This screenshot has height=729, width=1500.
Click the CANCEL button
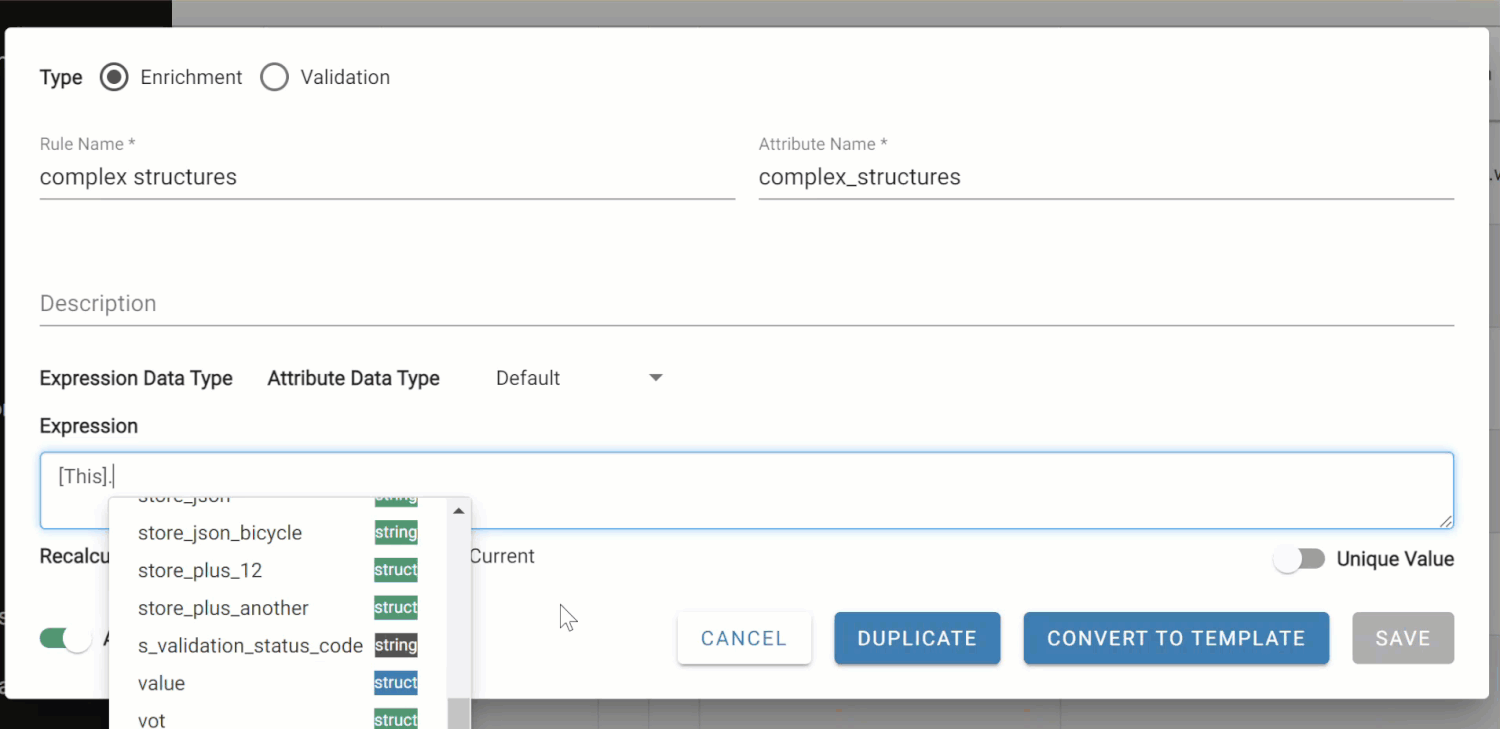click(744, 637)
